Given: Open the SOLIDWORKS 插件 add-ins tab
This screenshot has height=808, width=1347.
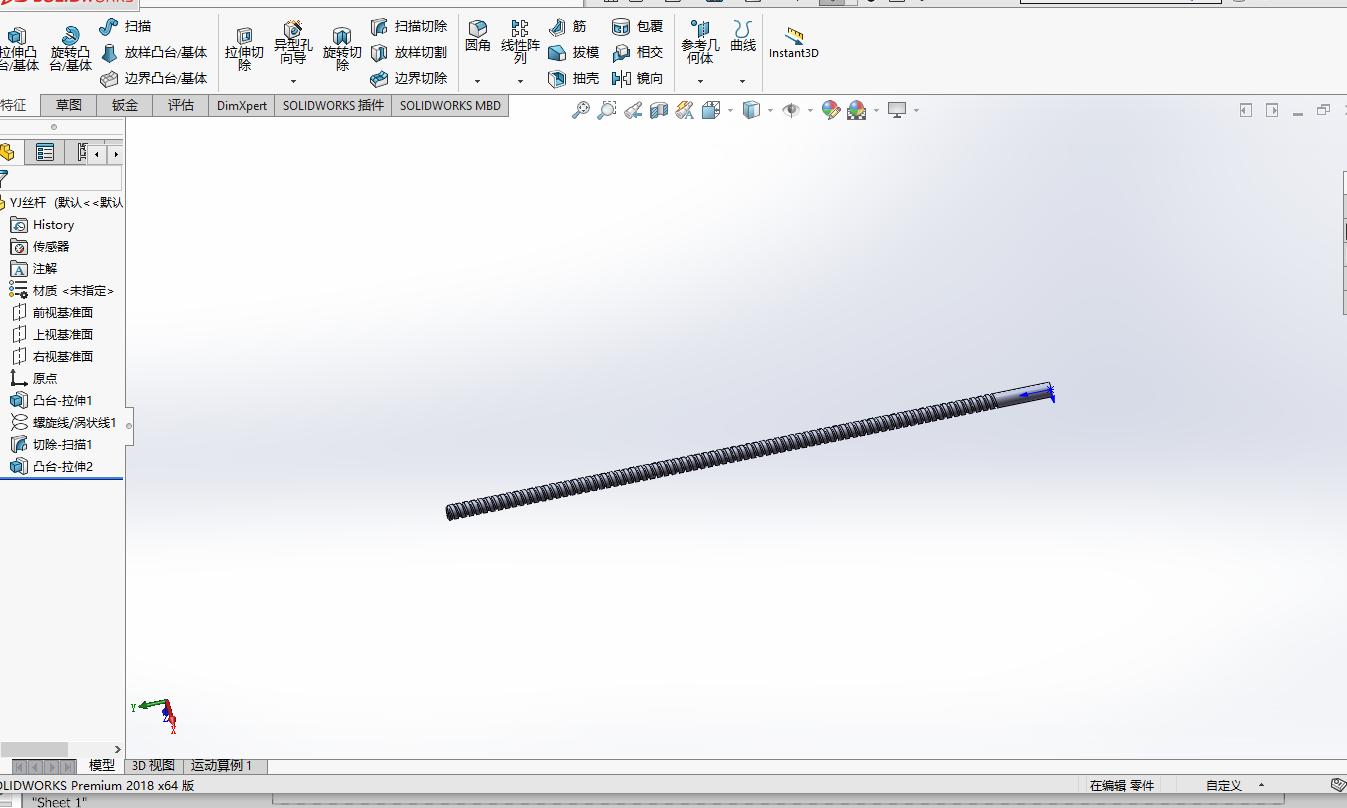Looking at the screenshot, I should tap(333, 106).
